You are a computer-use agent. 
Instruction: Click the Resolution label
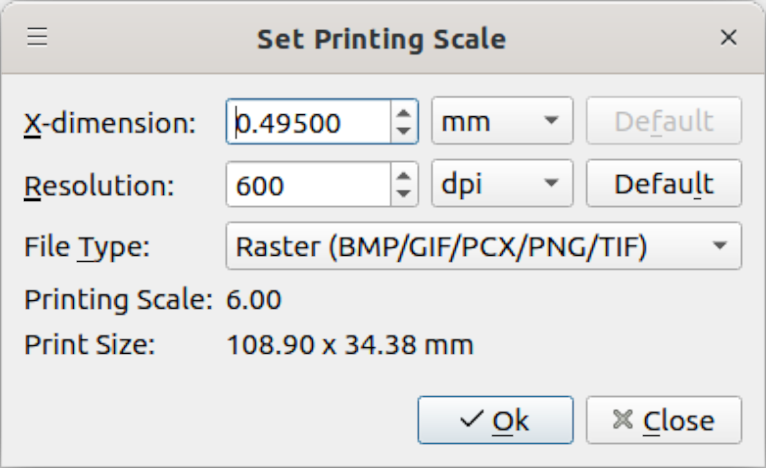99,185
